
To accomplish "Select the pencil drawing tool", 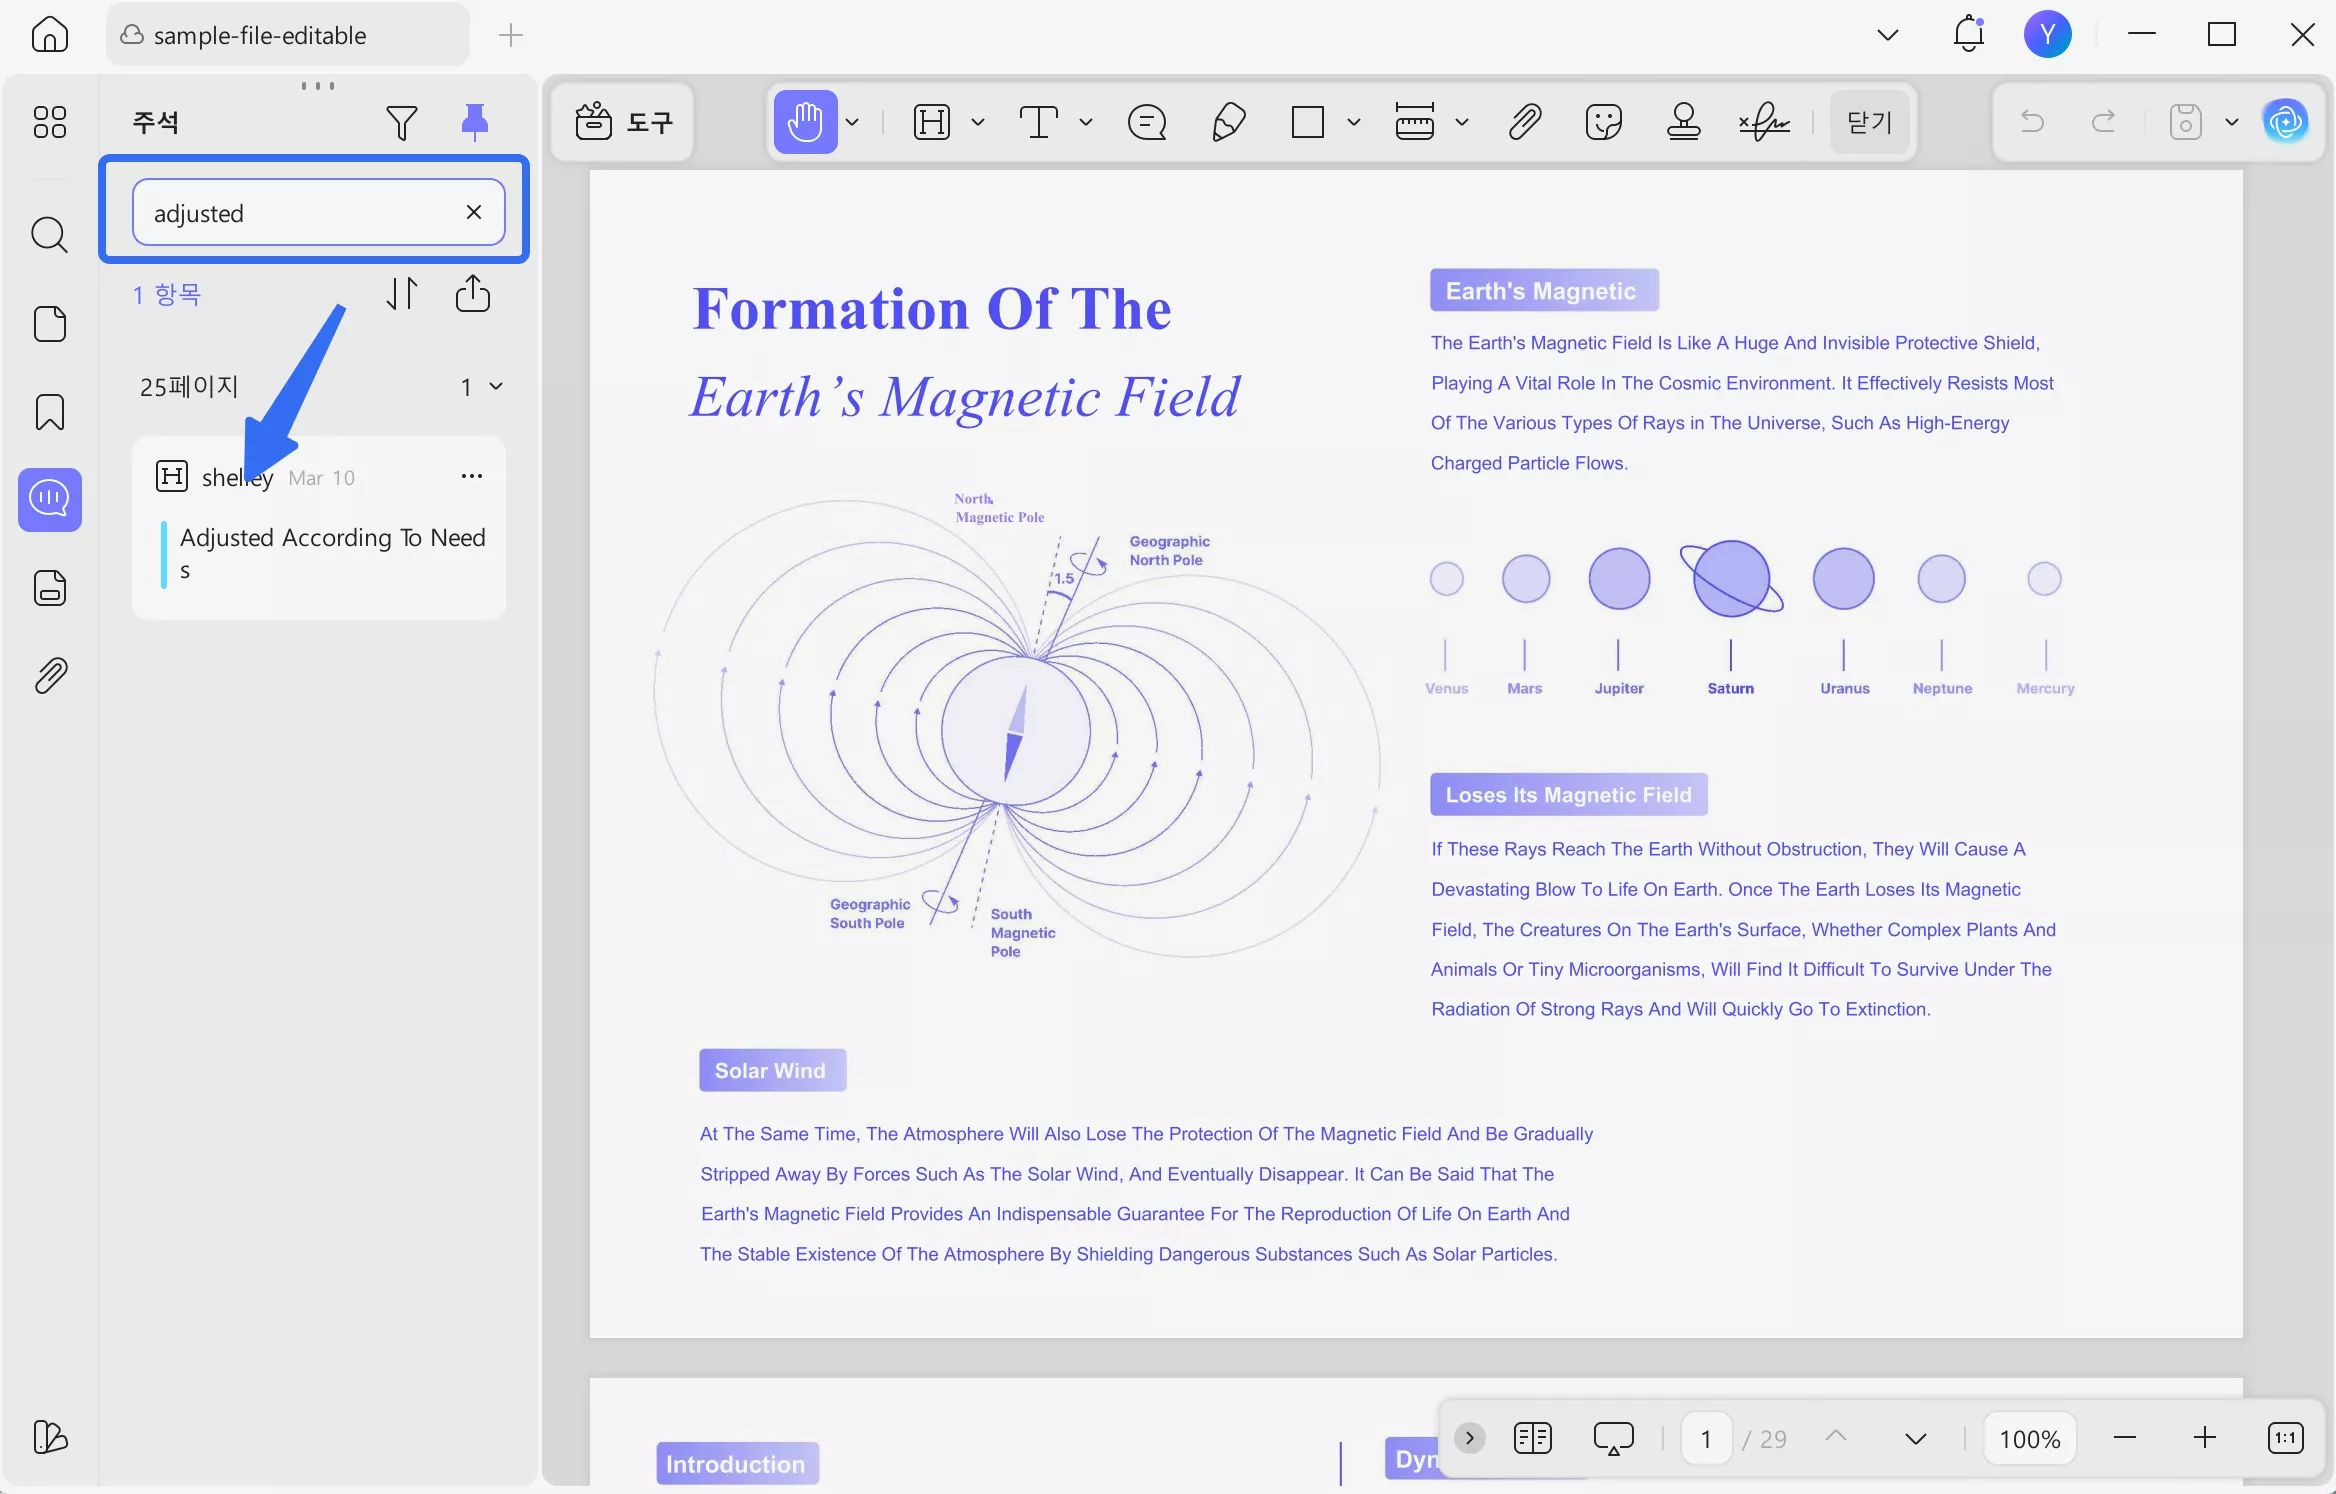I will click(x=1228, y=122).
